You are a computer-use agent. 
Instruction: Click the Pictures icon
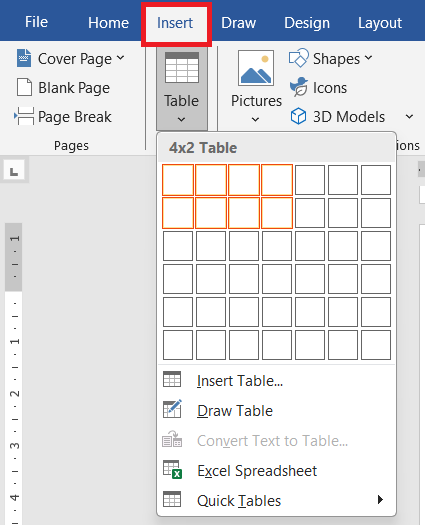[x=256, y=68]
